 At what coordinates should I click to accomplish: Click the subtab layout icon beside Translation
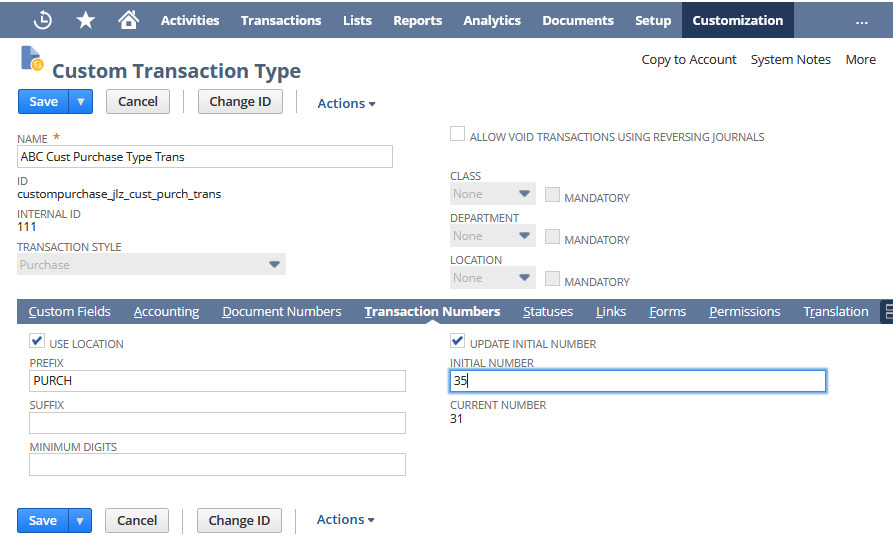(887, 312)
